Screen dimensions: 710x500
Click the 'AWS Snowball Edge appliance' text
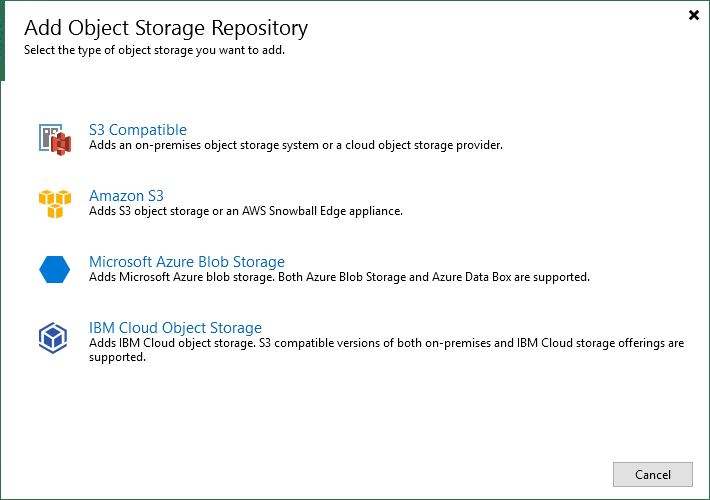322,211
